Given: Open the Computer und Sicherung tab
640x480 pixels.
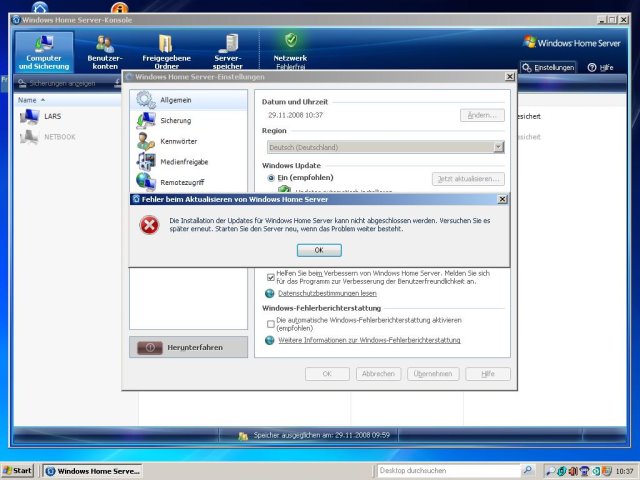Looking at the screenshot, I should click(44, 52).
